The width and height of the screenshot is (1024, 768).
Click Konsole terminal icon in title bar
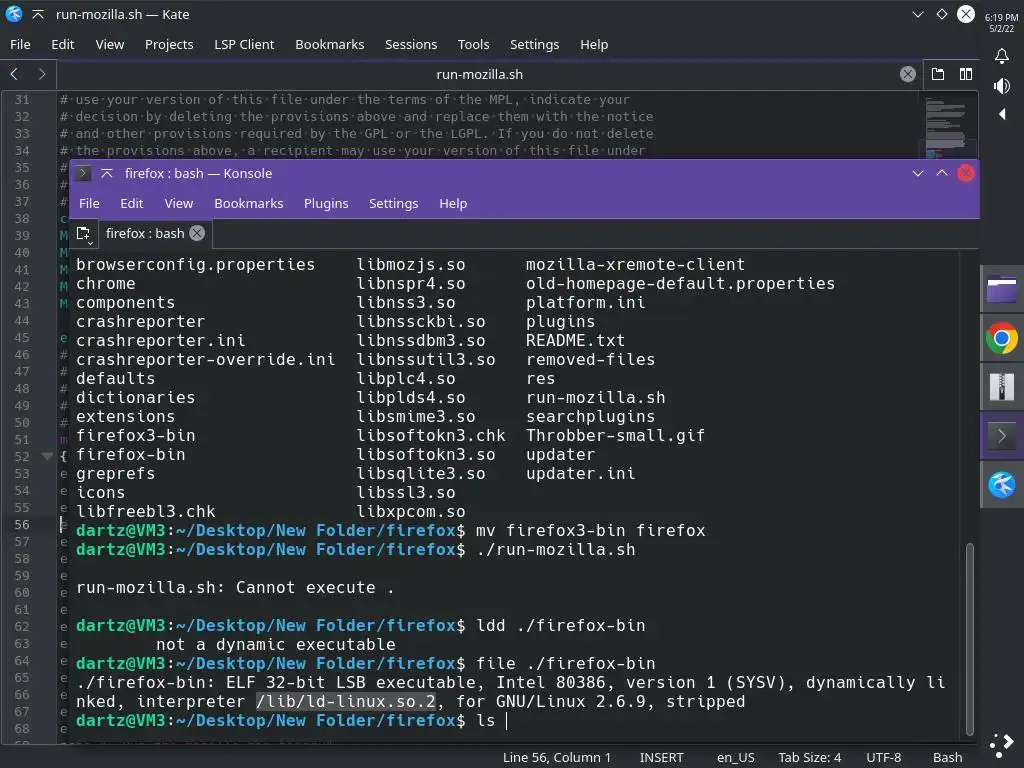point(83,173)
